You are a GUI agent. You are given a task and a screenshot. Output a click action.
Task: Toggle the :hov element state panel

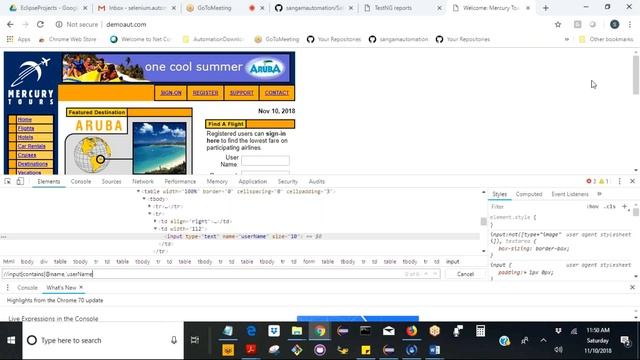click(x=593, y=207)
